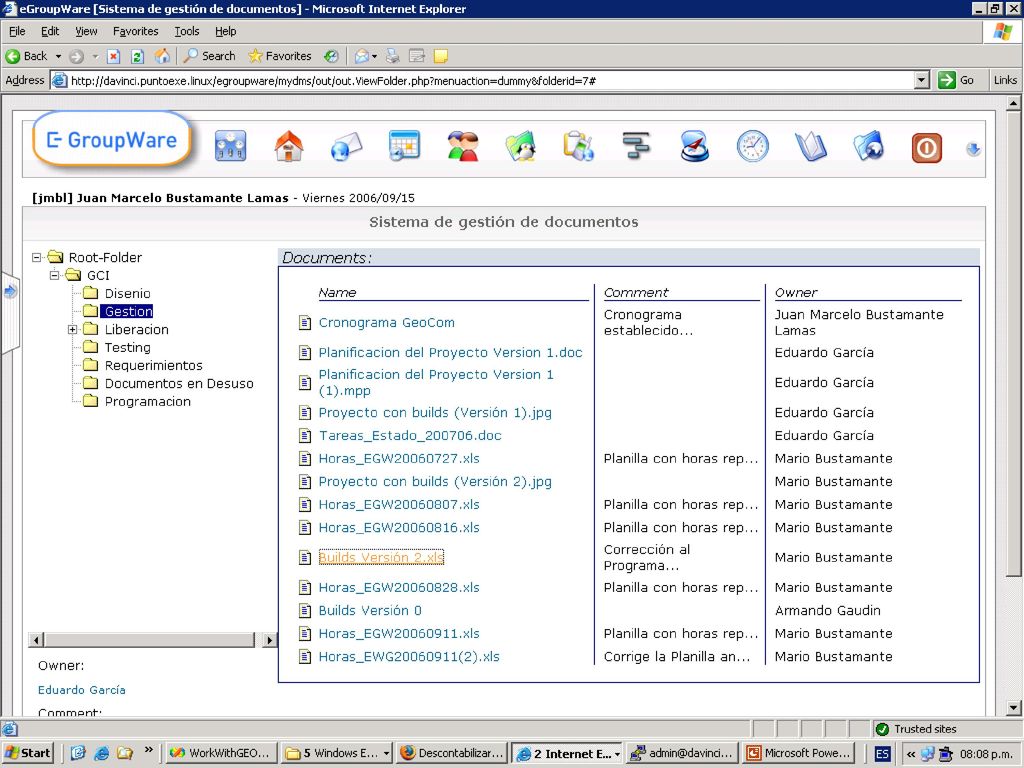Image resolution: width=1024 pixels, height=768 pixels.
Task: Open the eGroupWare Calendar icon
Action: [x=404, y=146]
